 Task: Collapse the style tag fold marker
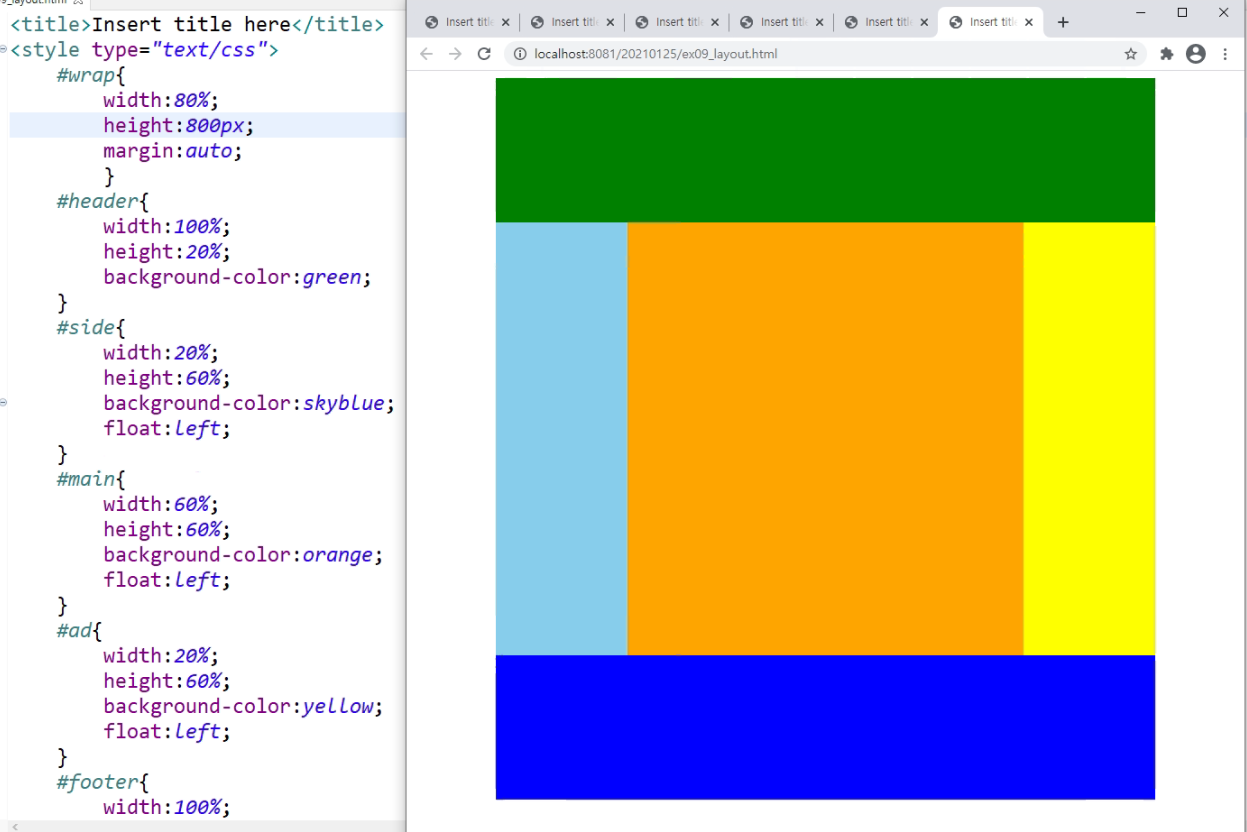pyautogui.click(x=4, y=49)
